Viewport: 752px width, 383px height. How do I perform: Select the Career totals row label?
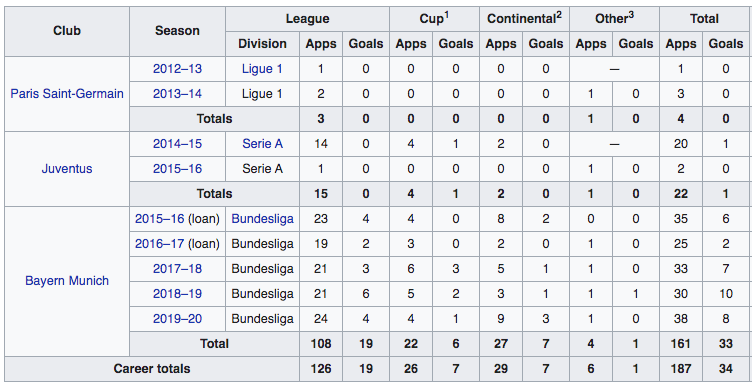(x=152, y=369)
